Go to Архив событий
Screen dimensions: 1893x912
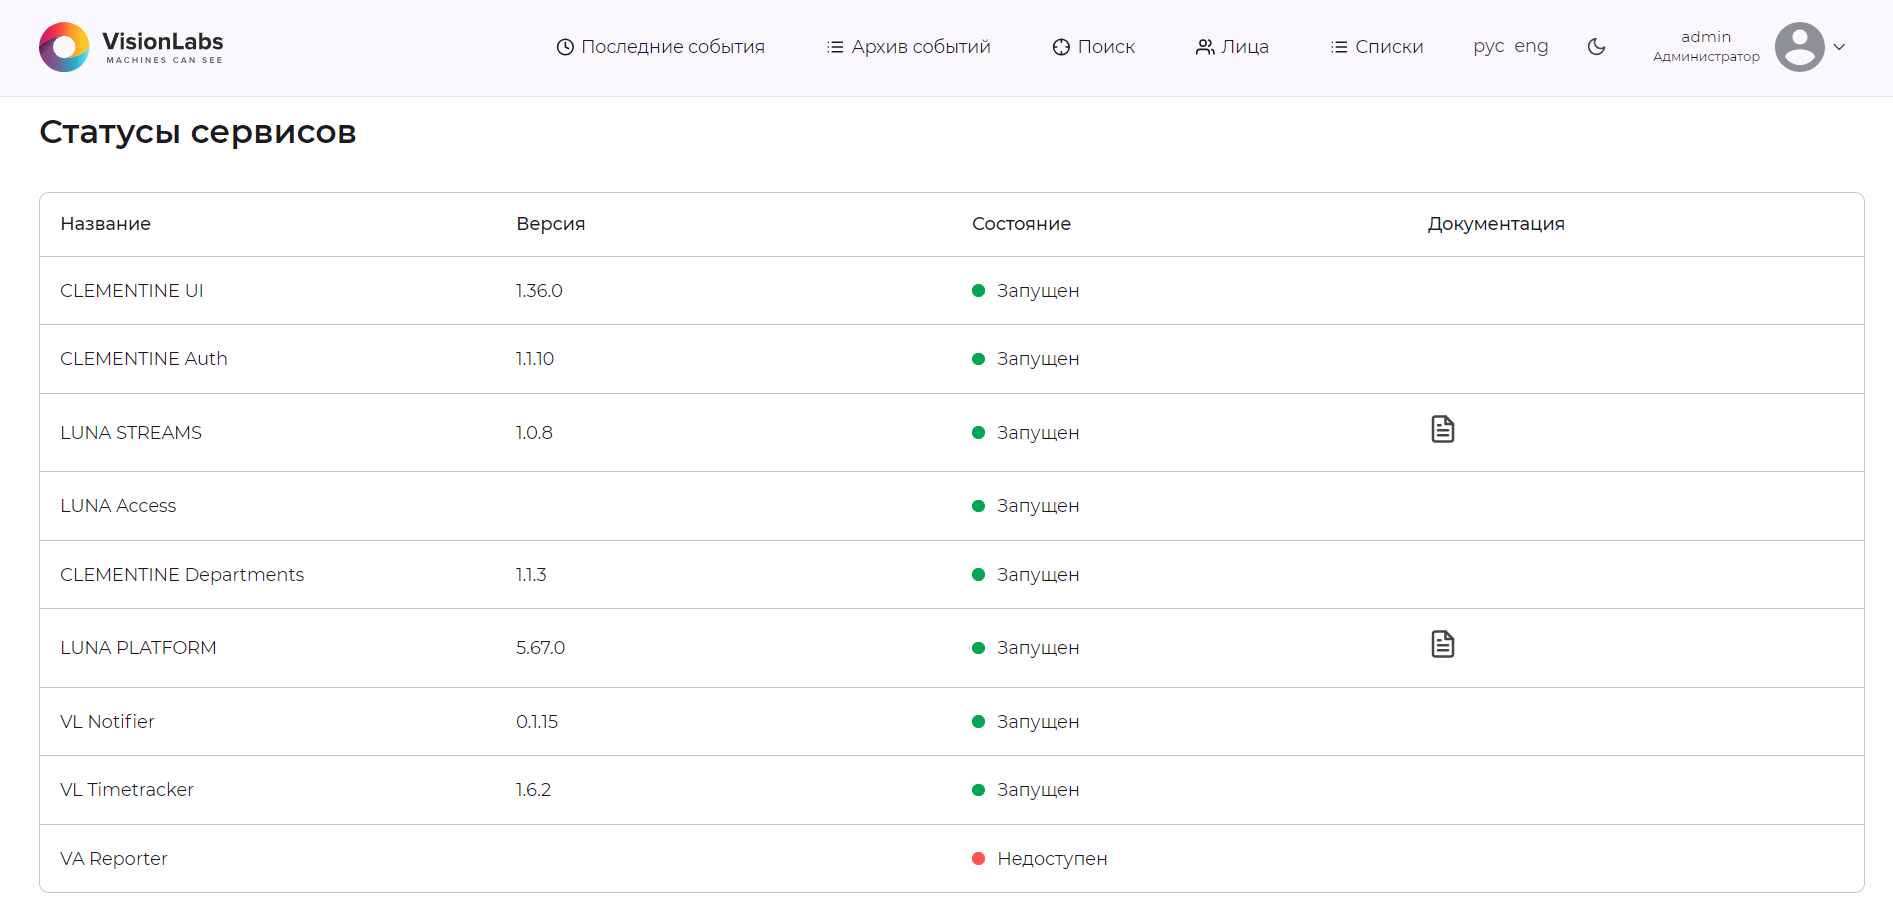click(x=908, y=47)
